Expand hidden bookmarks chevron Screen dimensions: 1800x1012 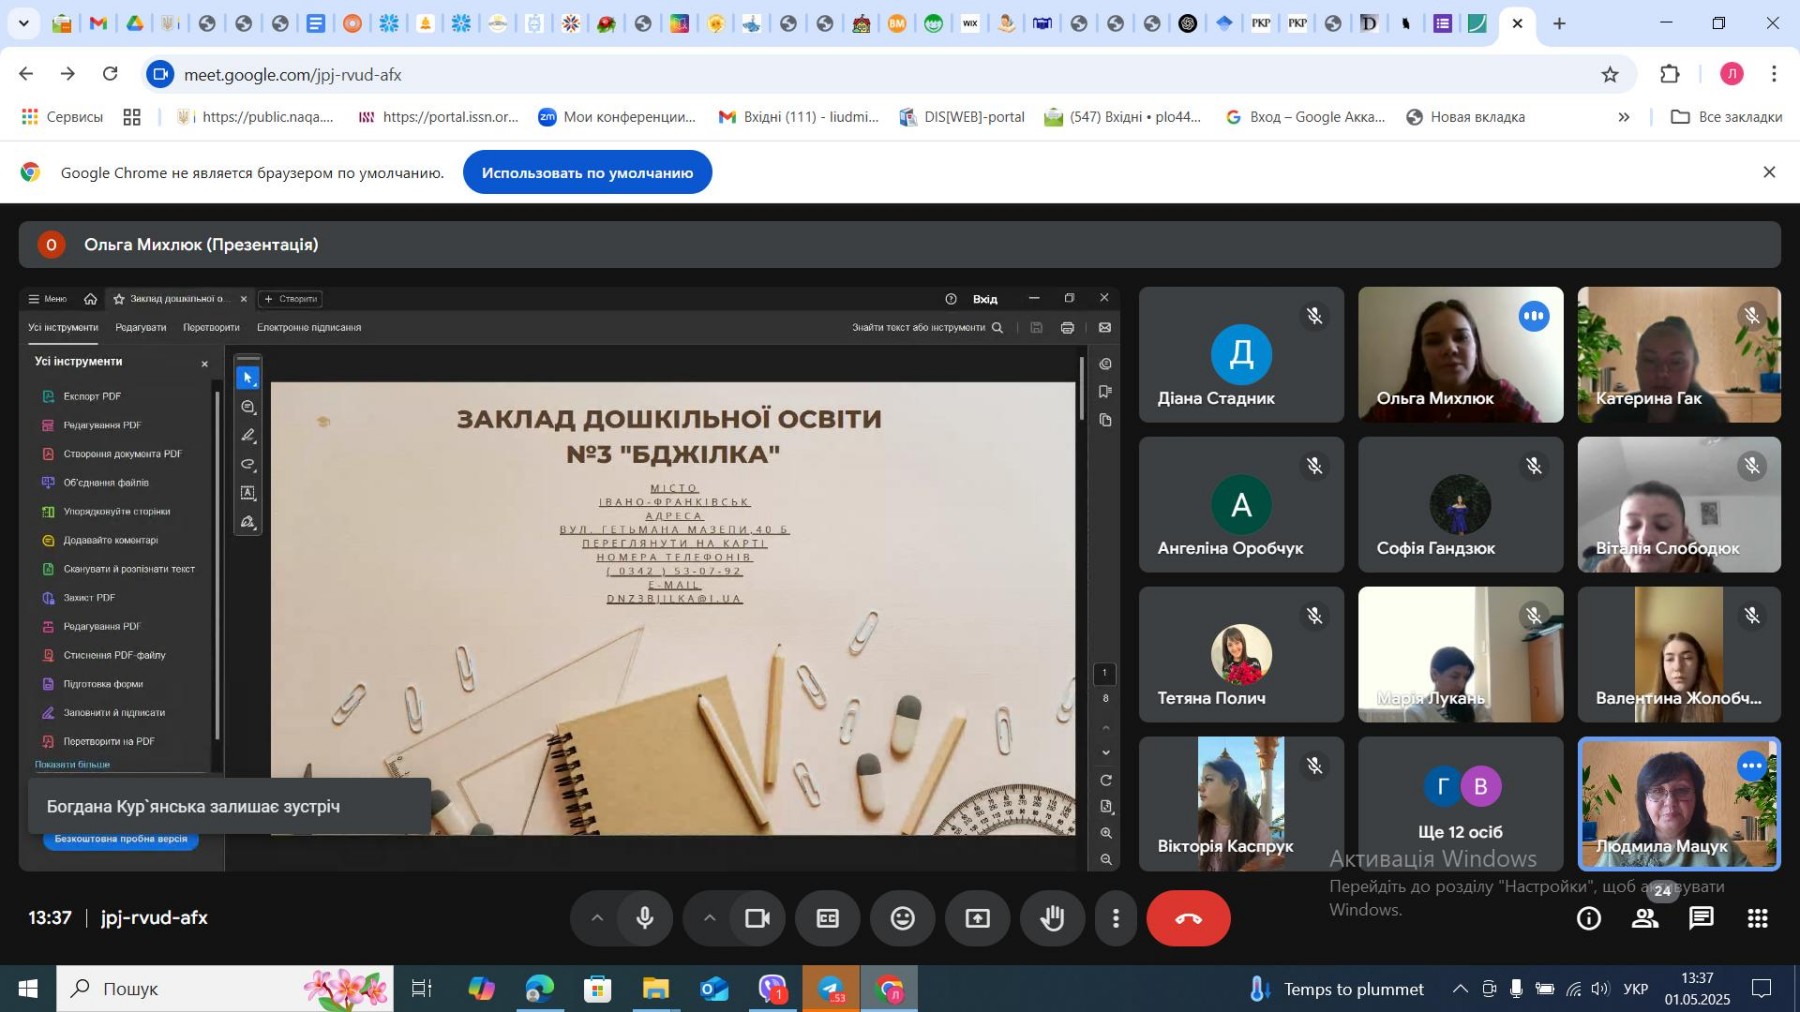(x=1624, y=117)
